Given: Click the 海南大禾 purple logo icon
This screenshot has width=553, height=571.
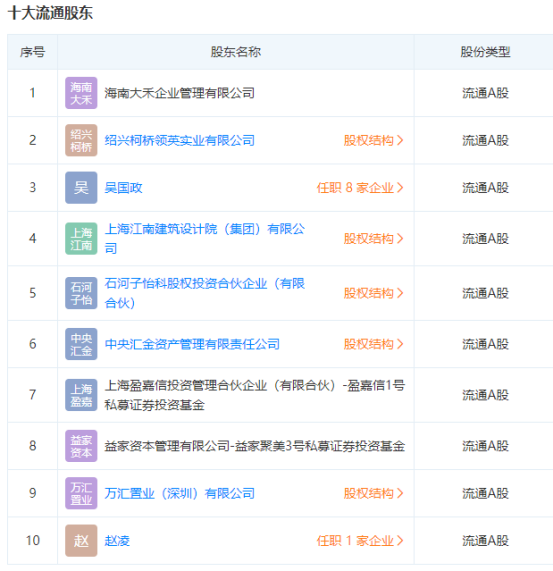Looking at the screenshot, I should pos(81,93).
